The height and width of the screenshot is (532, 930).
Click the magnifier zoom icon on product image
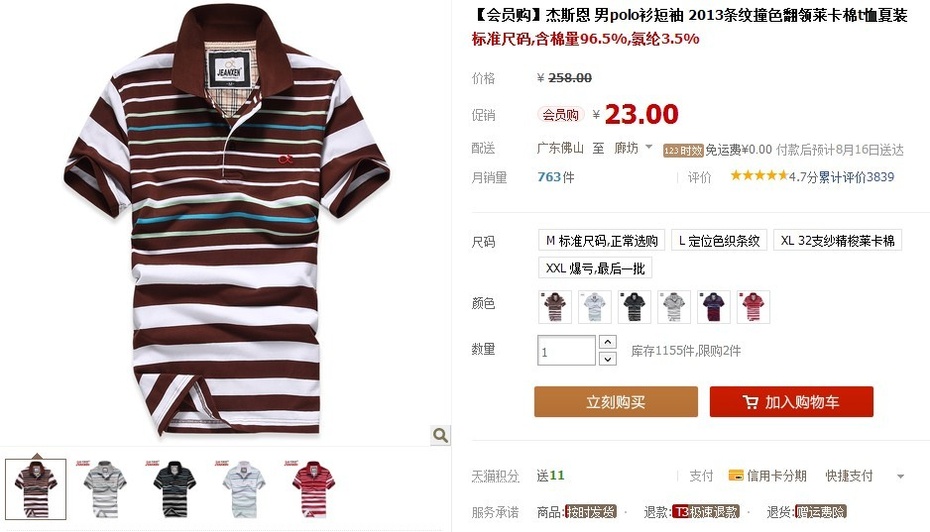pyautogui.click(x=440, y=435)
